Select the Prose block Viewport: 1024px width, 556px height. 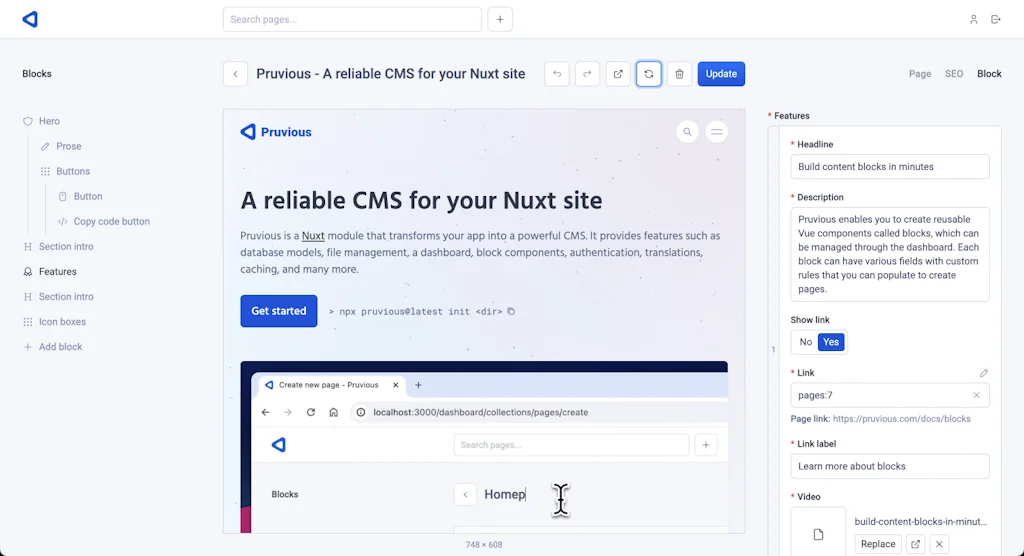tap(69, 146)
